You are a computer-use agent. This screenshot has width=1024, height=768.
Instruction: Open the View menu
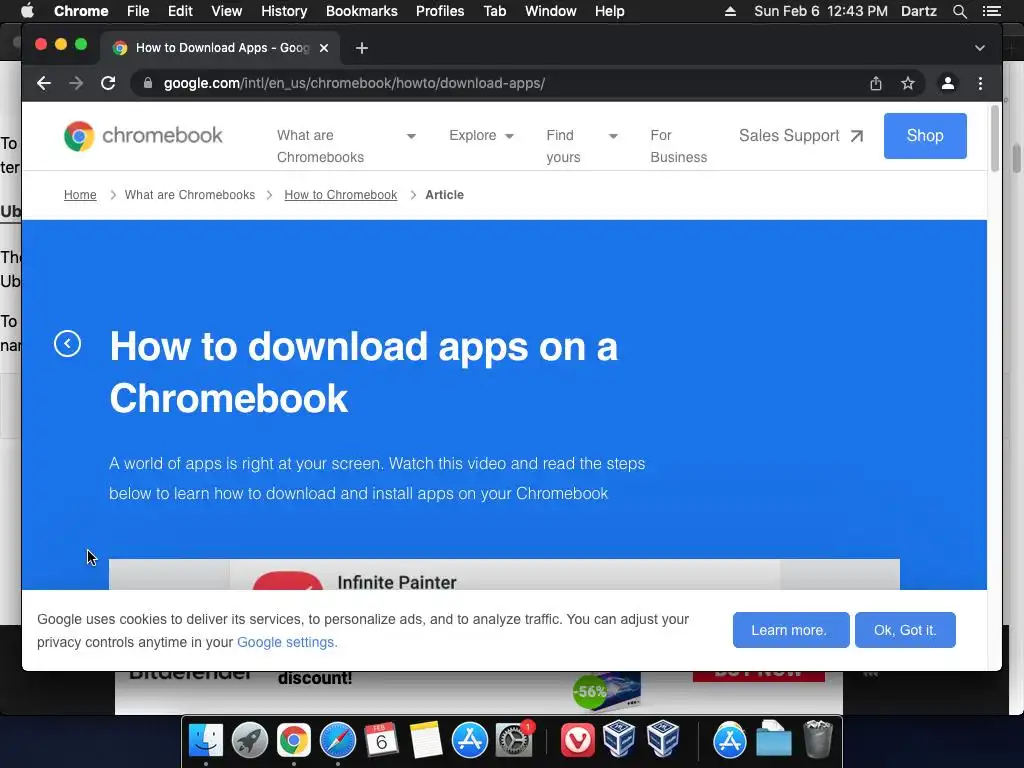click(x=227, y=11)
